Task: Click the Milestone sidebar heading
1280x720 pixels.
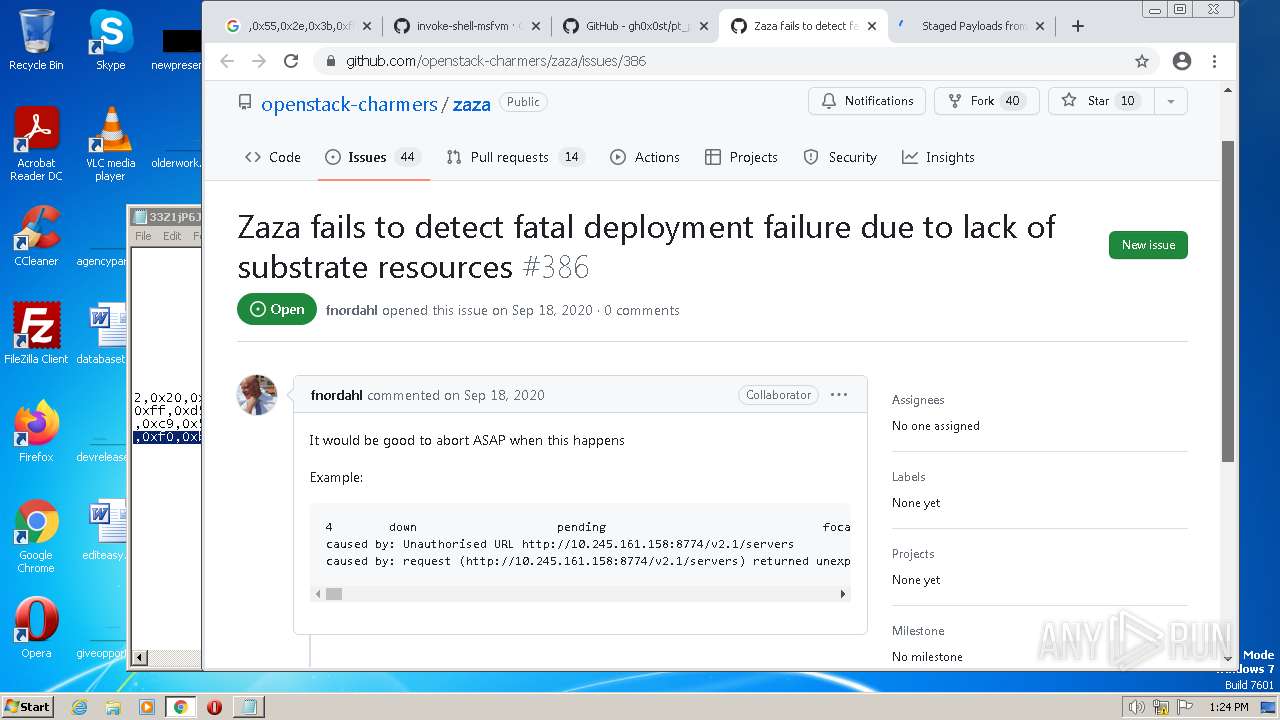Action: (x=918, y=631)
